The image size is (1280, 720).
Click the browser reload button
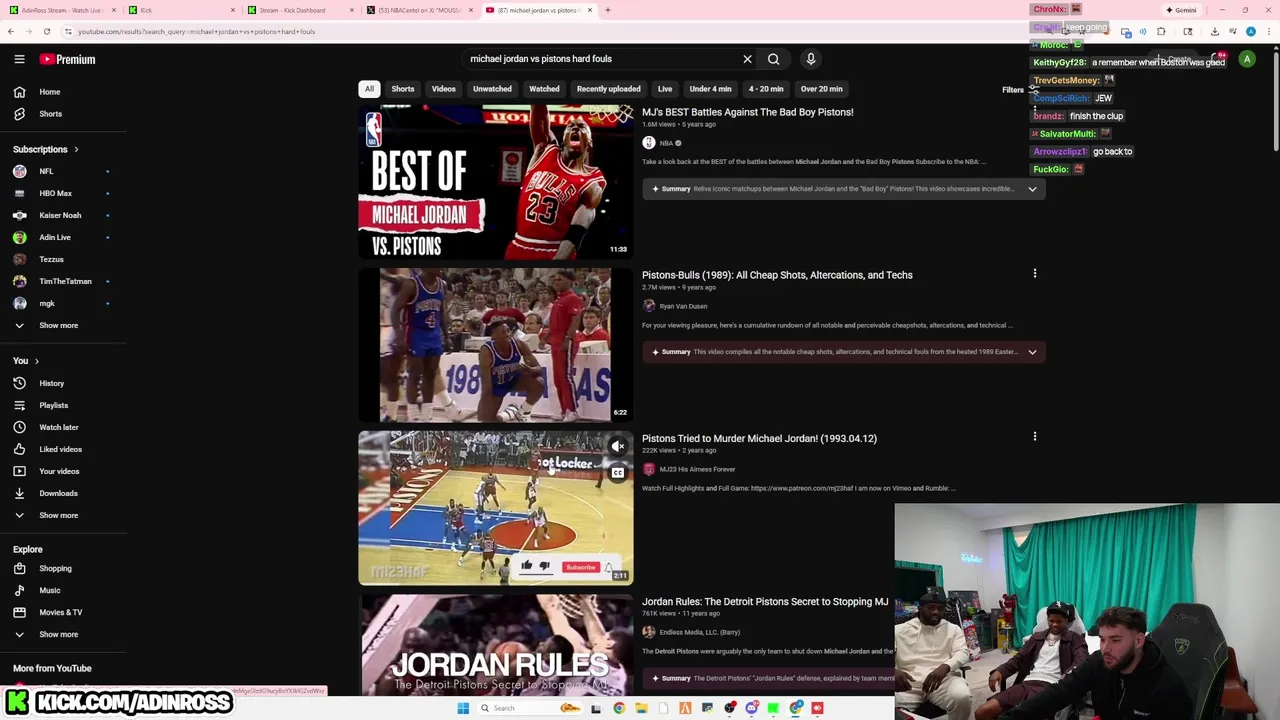coord(46,31)
